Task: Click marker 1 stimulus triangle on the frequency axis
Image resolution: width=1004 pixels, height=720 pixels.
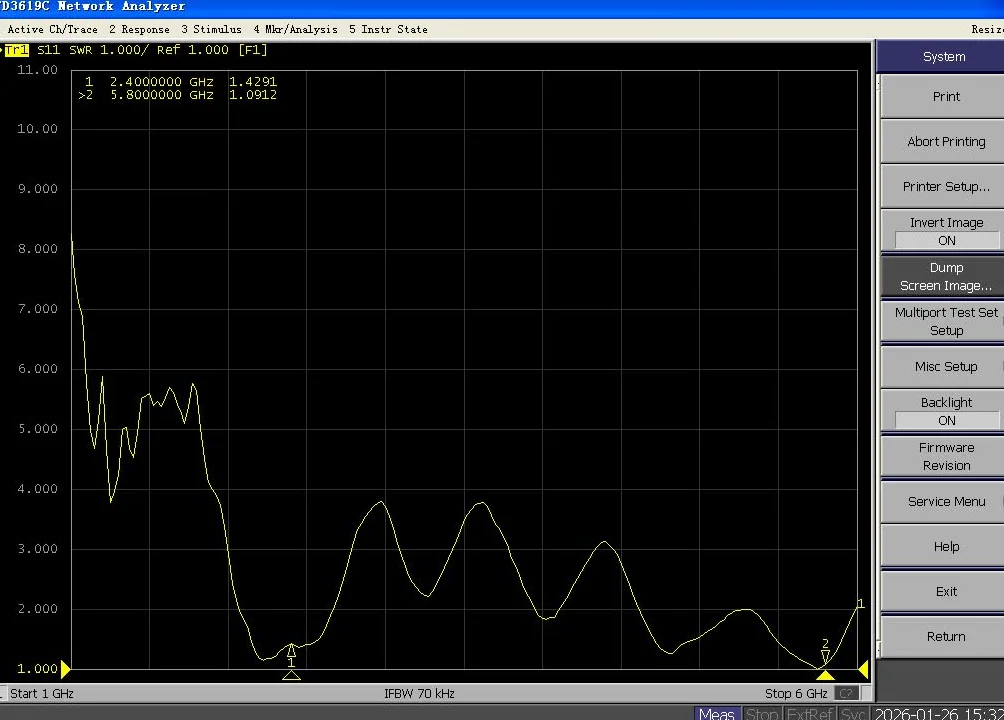Action: click(291, 675)
